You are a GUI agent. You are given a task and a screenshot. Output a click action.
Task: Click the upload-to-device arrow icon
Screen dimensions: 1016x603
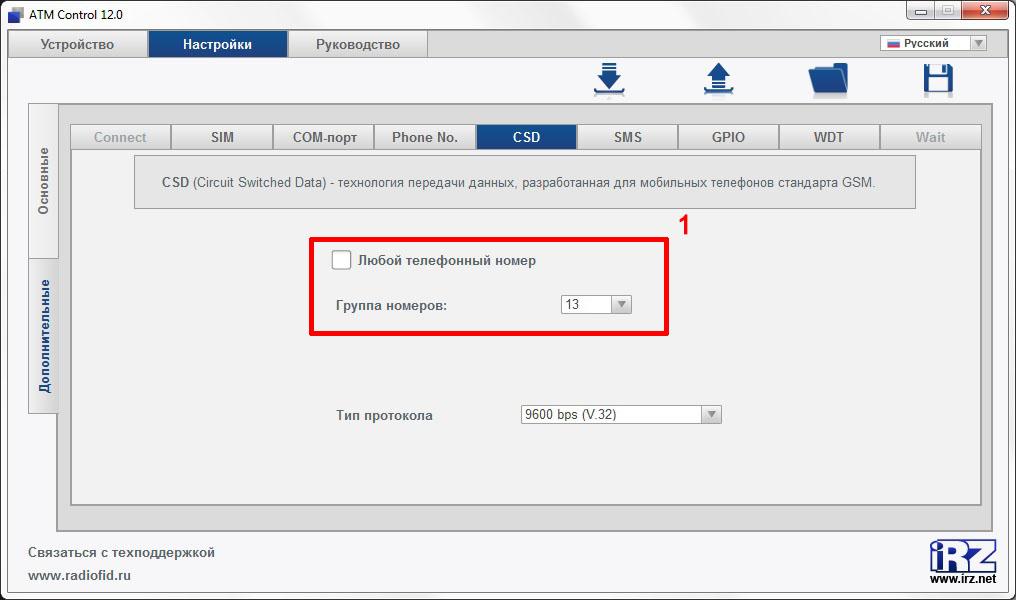(718, 79)
